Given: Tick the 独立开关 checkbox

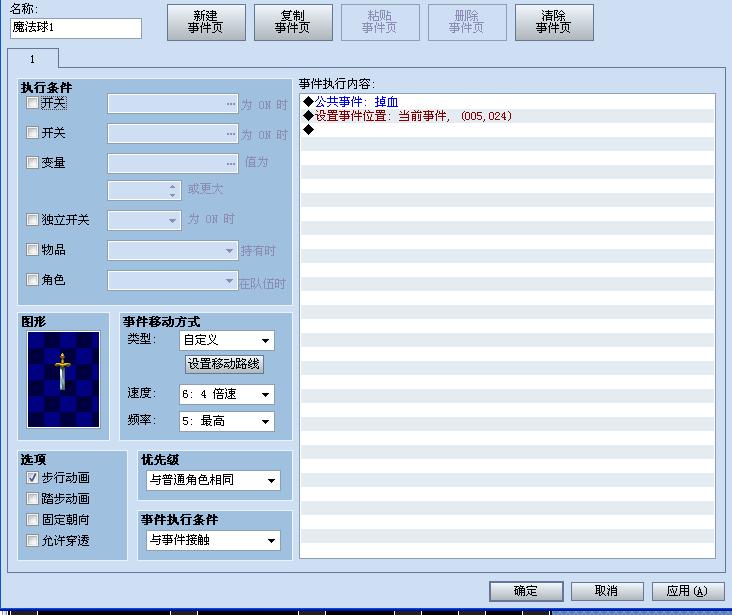Looking at the screenshot, I should pyautogui.click(x=32, y=219).
